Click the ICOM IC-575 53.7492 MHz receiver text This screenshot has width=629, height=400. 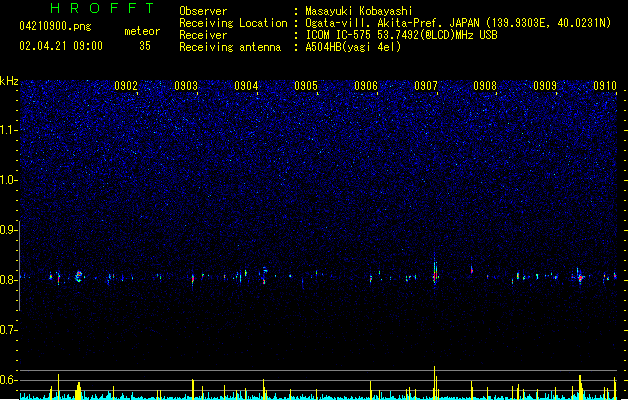(402, 35)
